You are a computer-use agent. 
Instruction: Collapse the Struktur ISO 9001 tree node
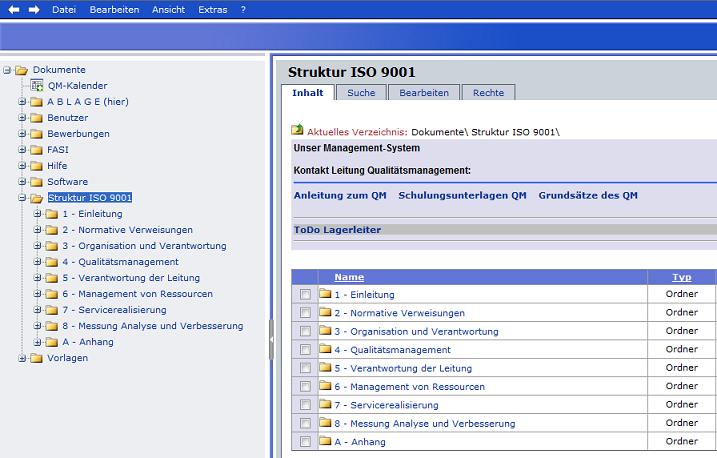tap(22, 198)
